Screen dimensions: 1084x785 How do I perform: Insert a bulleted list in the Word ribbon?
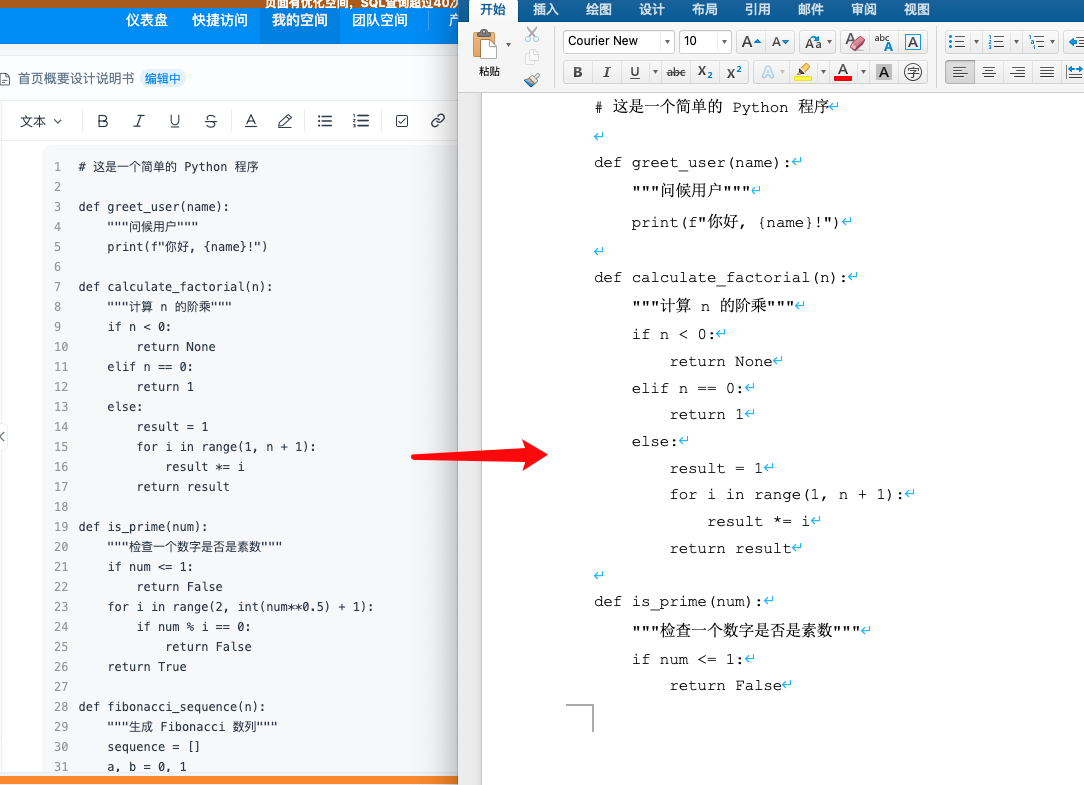(x=957, y=42)
